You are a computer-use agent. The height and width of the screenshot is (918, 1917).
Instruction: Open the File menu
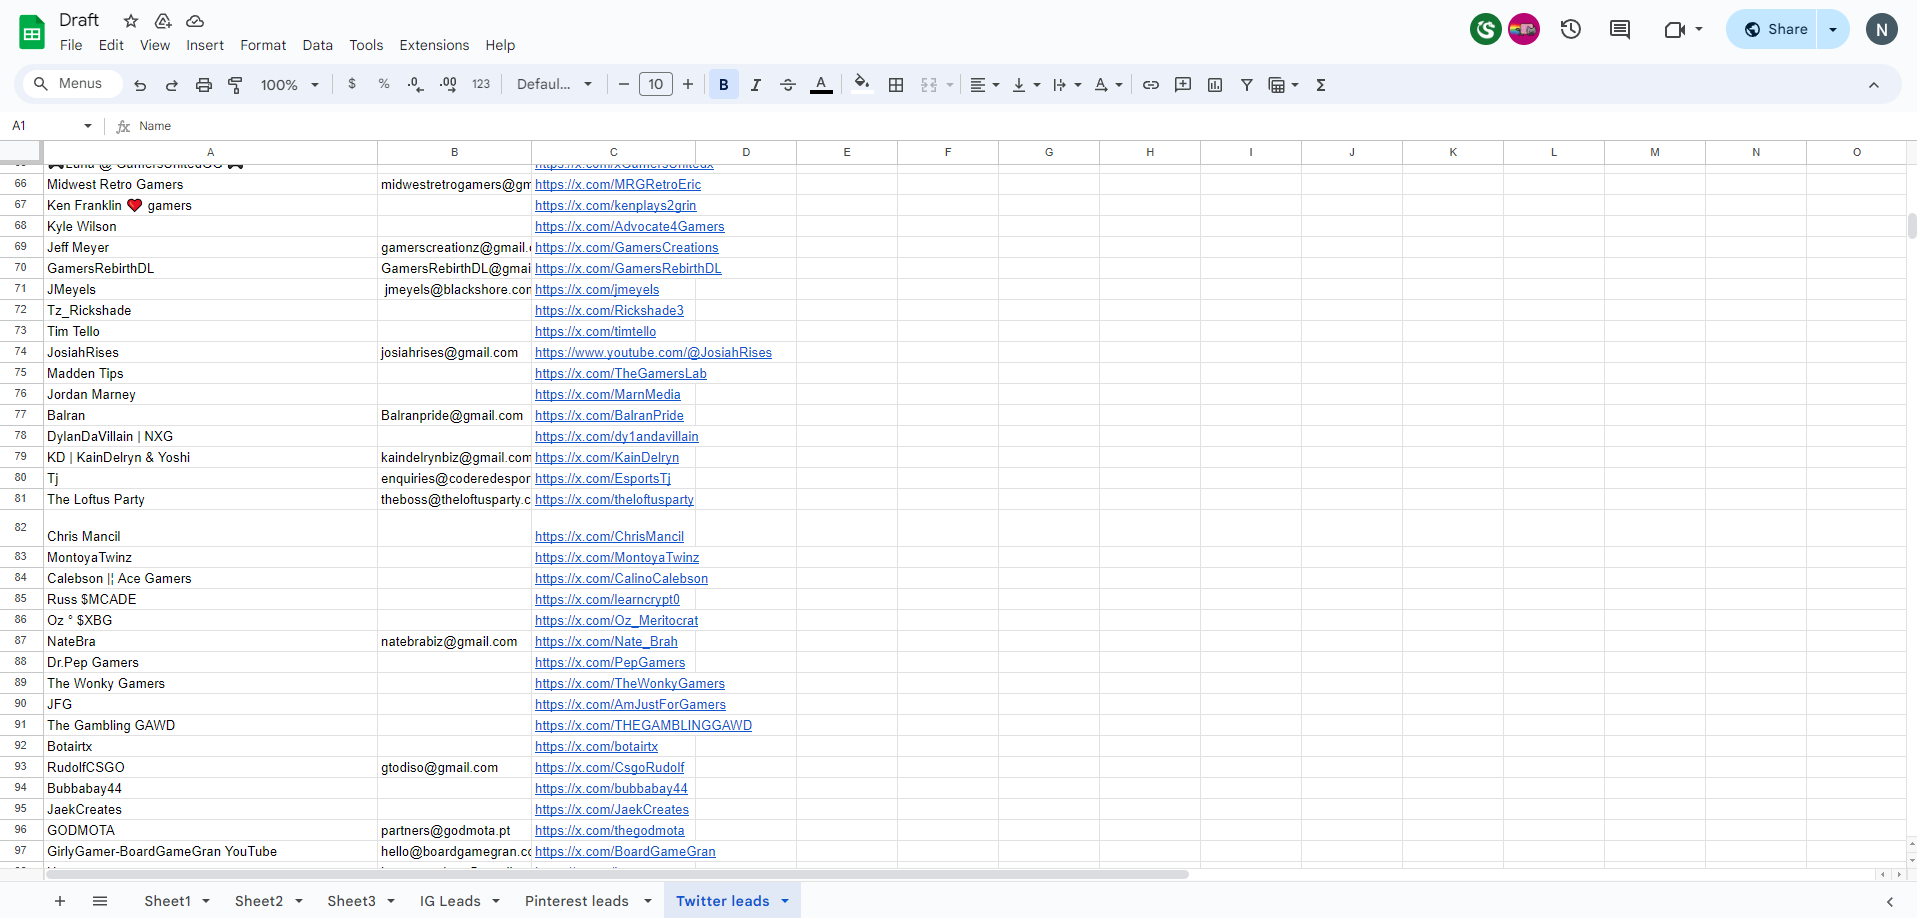pyautogui.click(x=71, y=45)
